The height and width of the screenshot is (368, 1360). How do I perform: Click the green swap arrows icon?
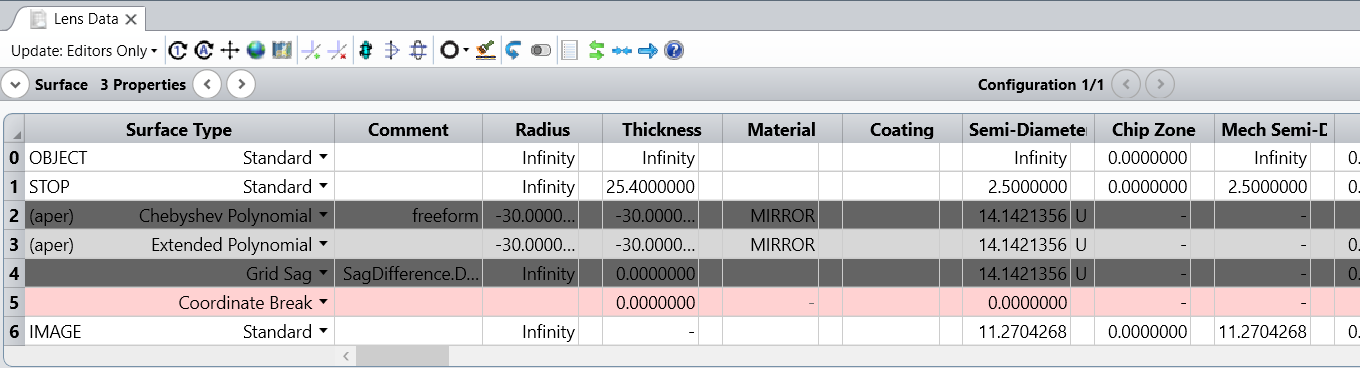(x=597, y=50)
